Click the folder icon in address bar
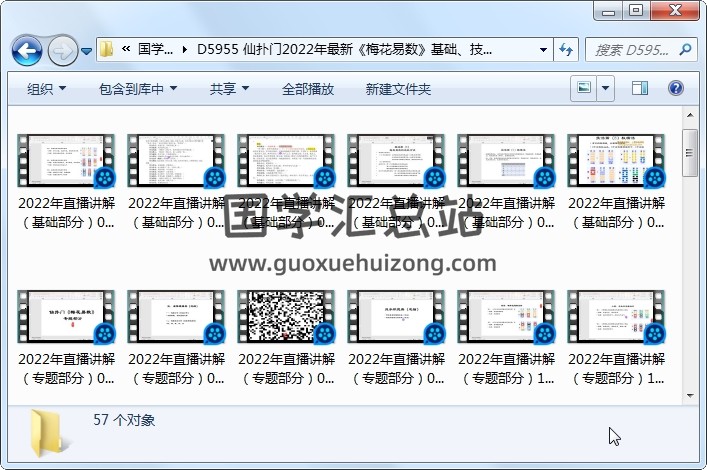This screenshot has width=707, height=470. (x=107, y=49)
